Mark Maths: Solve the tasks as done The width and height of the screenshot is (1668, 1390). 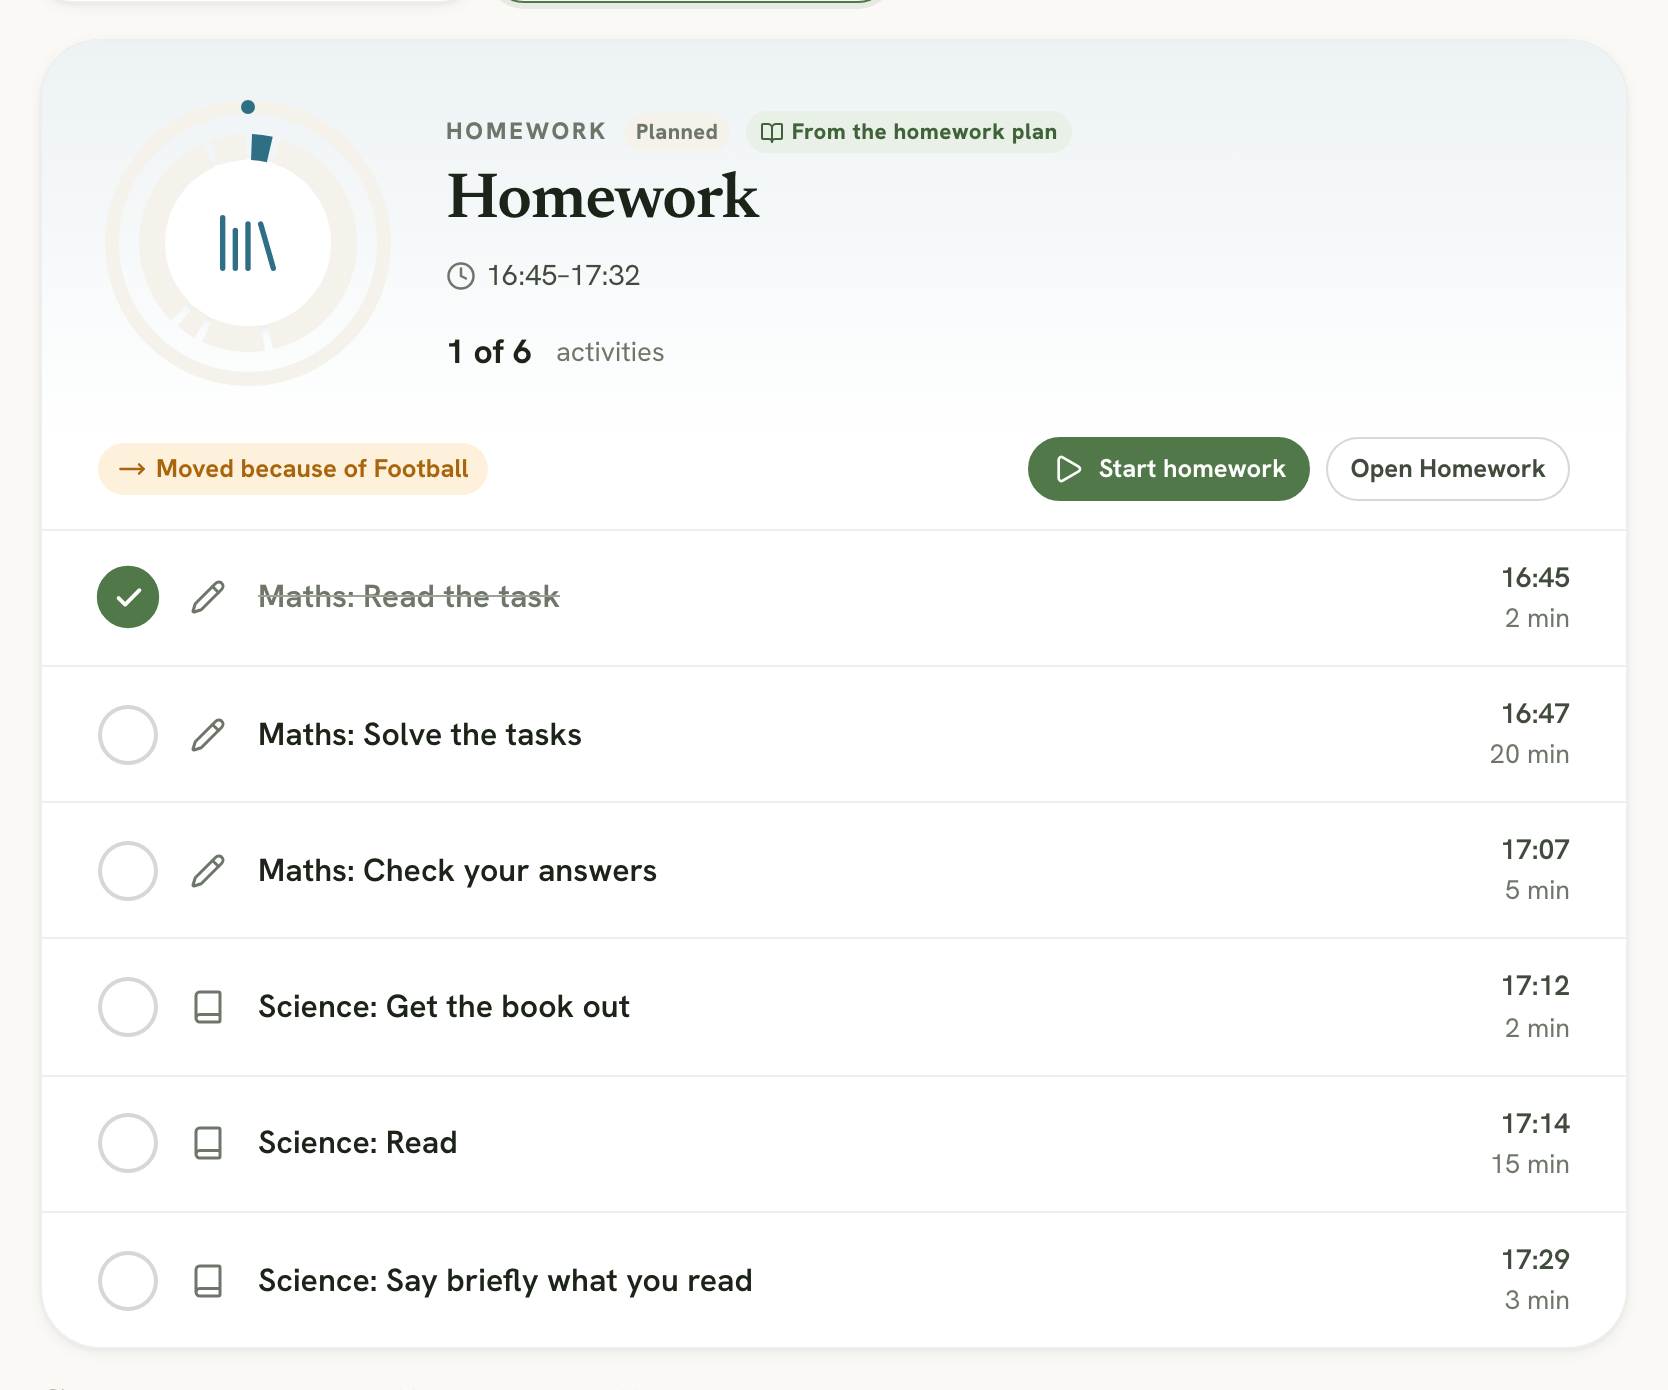pos(128,735)
